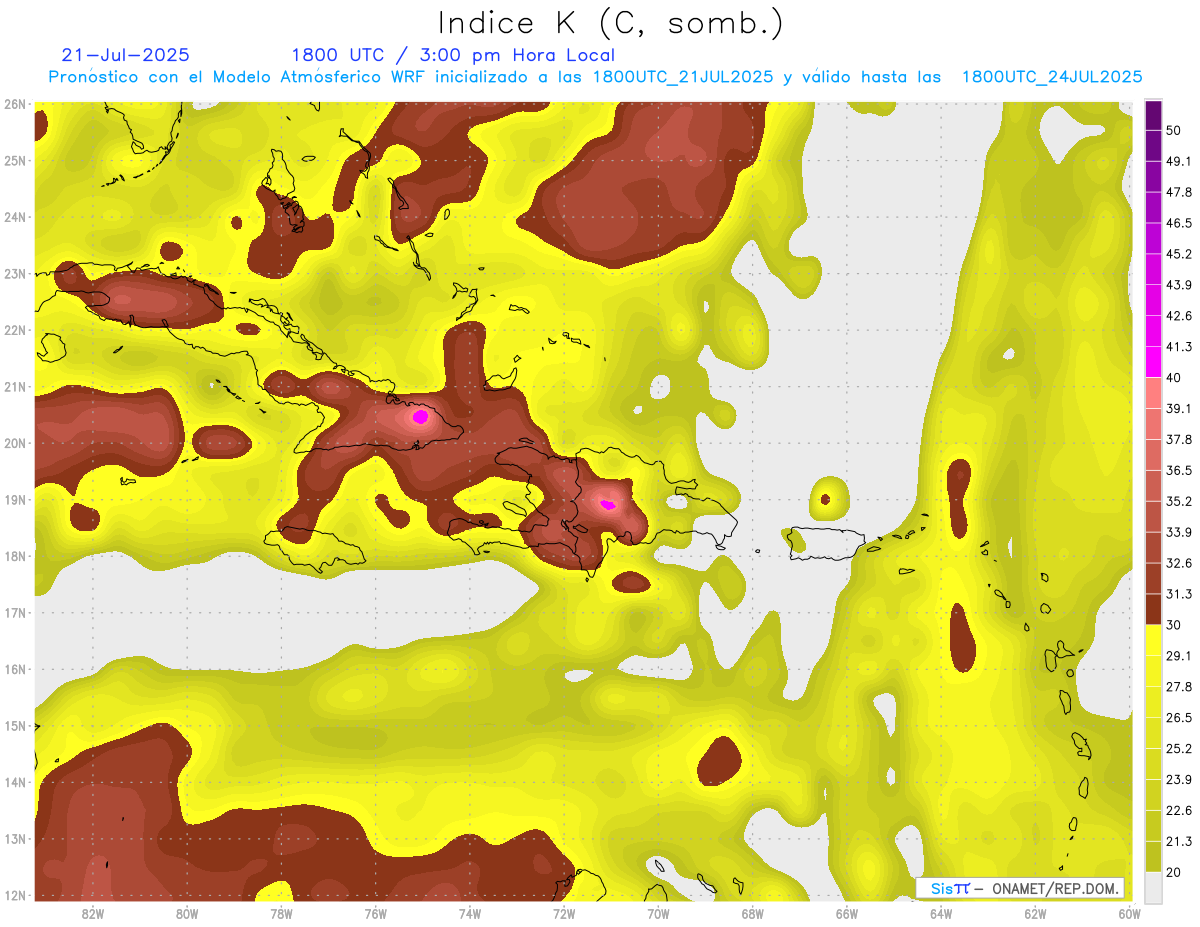This screenshot has height=927, width=1200.
Task: Click the magenta hotspot over eastern Cuba
Action: (x=420, y=416)
